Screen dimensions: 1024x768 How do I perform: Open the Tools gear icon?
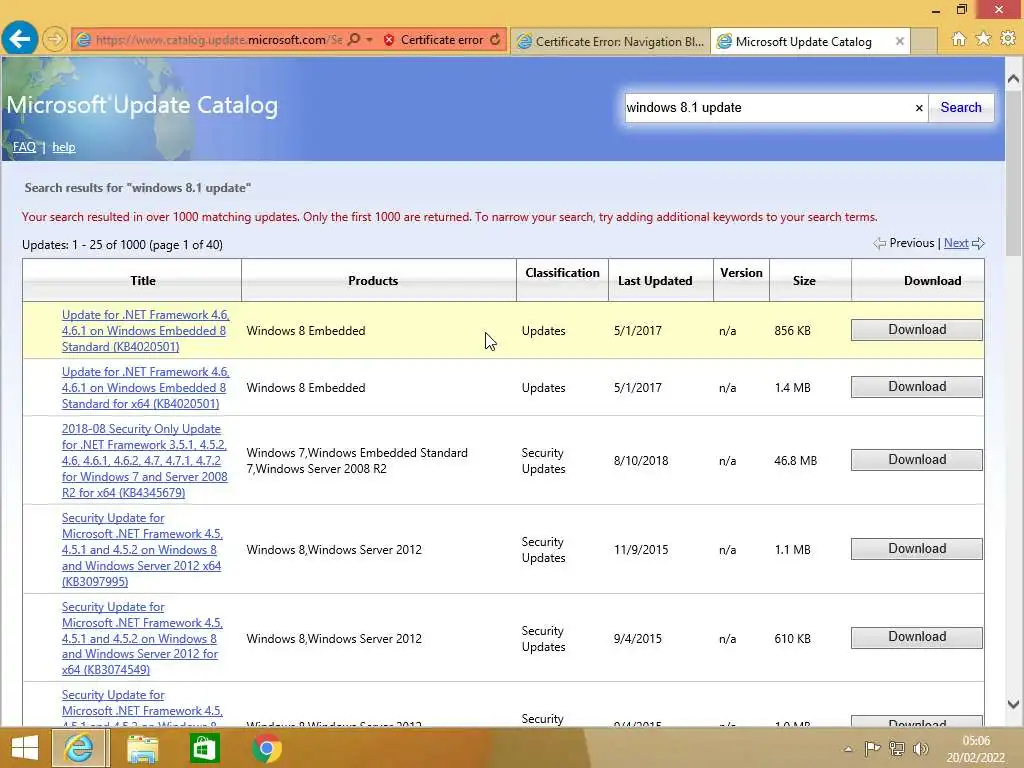(1008, 39)
